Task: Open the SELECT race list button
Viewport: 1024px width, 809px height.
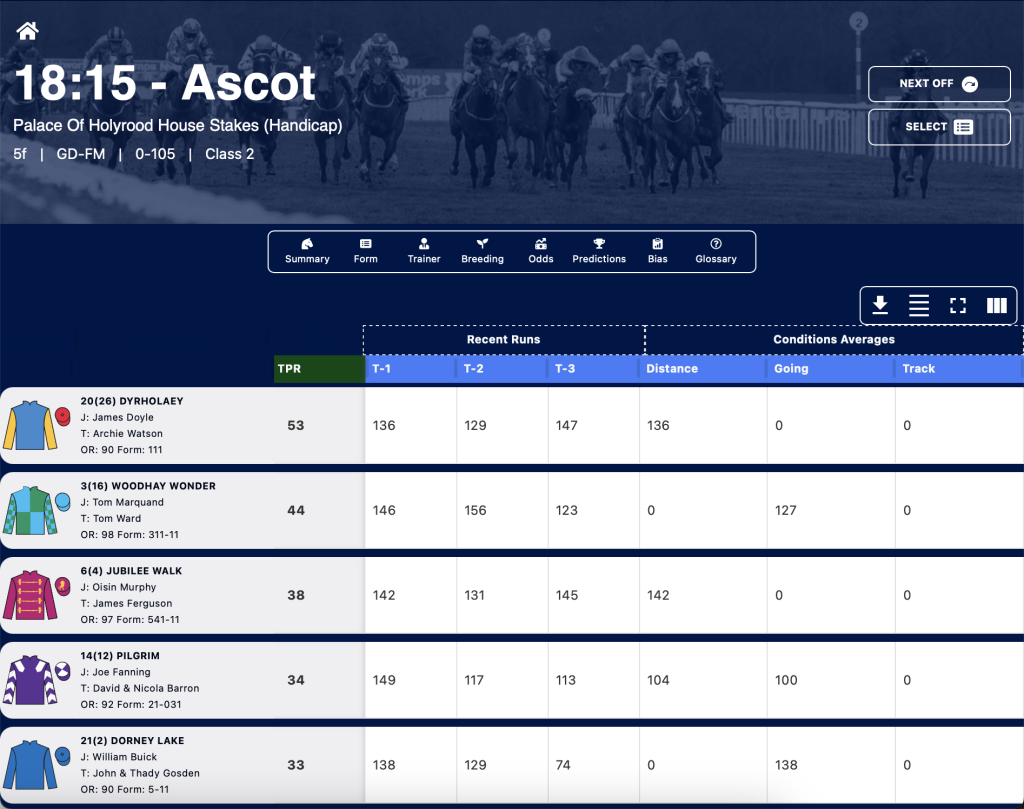Action: tap(939, 127)
